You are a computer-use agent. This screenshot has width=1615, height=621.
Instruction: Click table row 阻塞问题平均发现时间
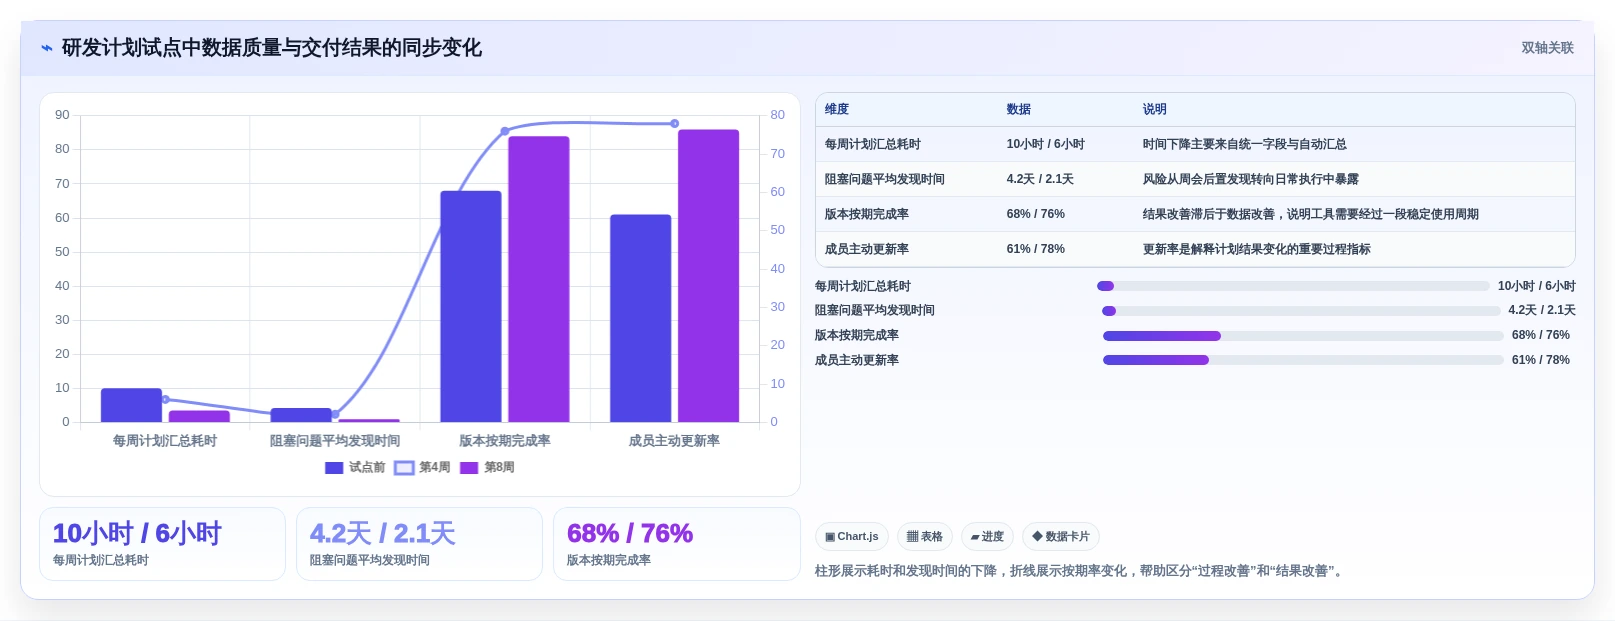tap(1195, 180)
